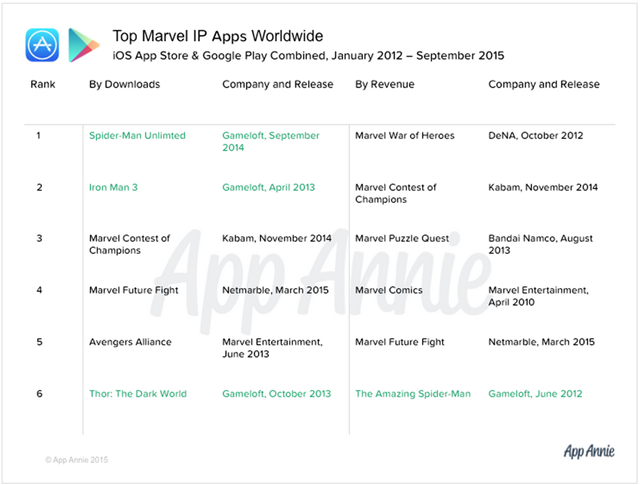Click Avengers Alliance in downloads column
Viewport: 640px width, 485px height.
pyautogui.click(x=130, y=342)
